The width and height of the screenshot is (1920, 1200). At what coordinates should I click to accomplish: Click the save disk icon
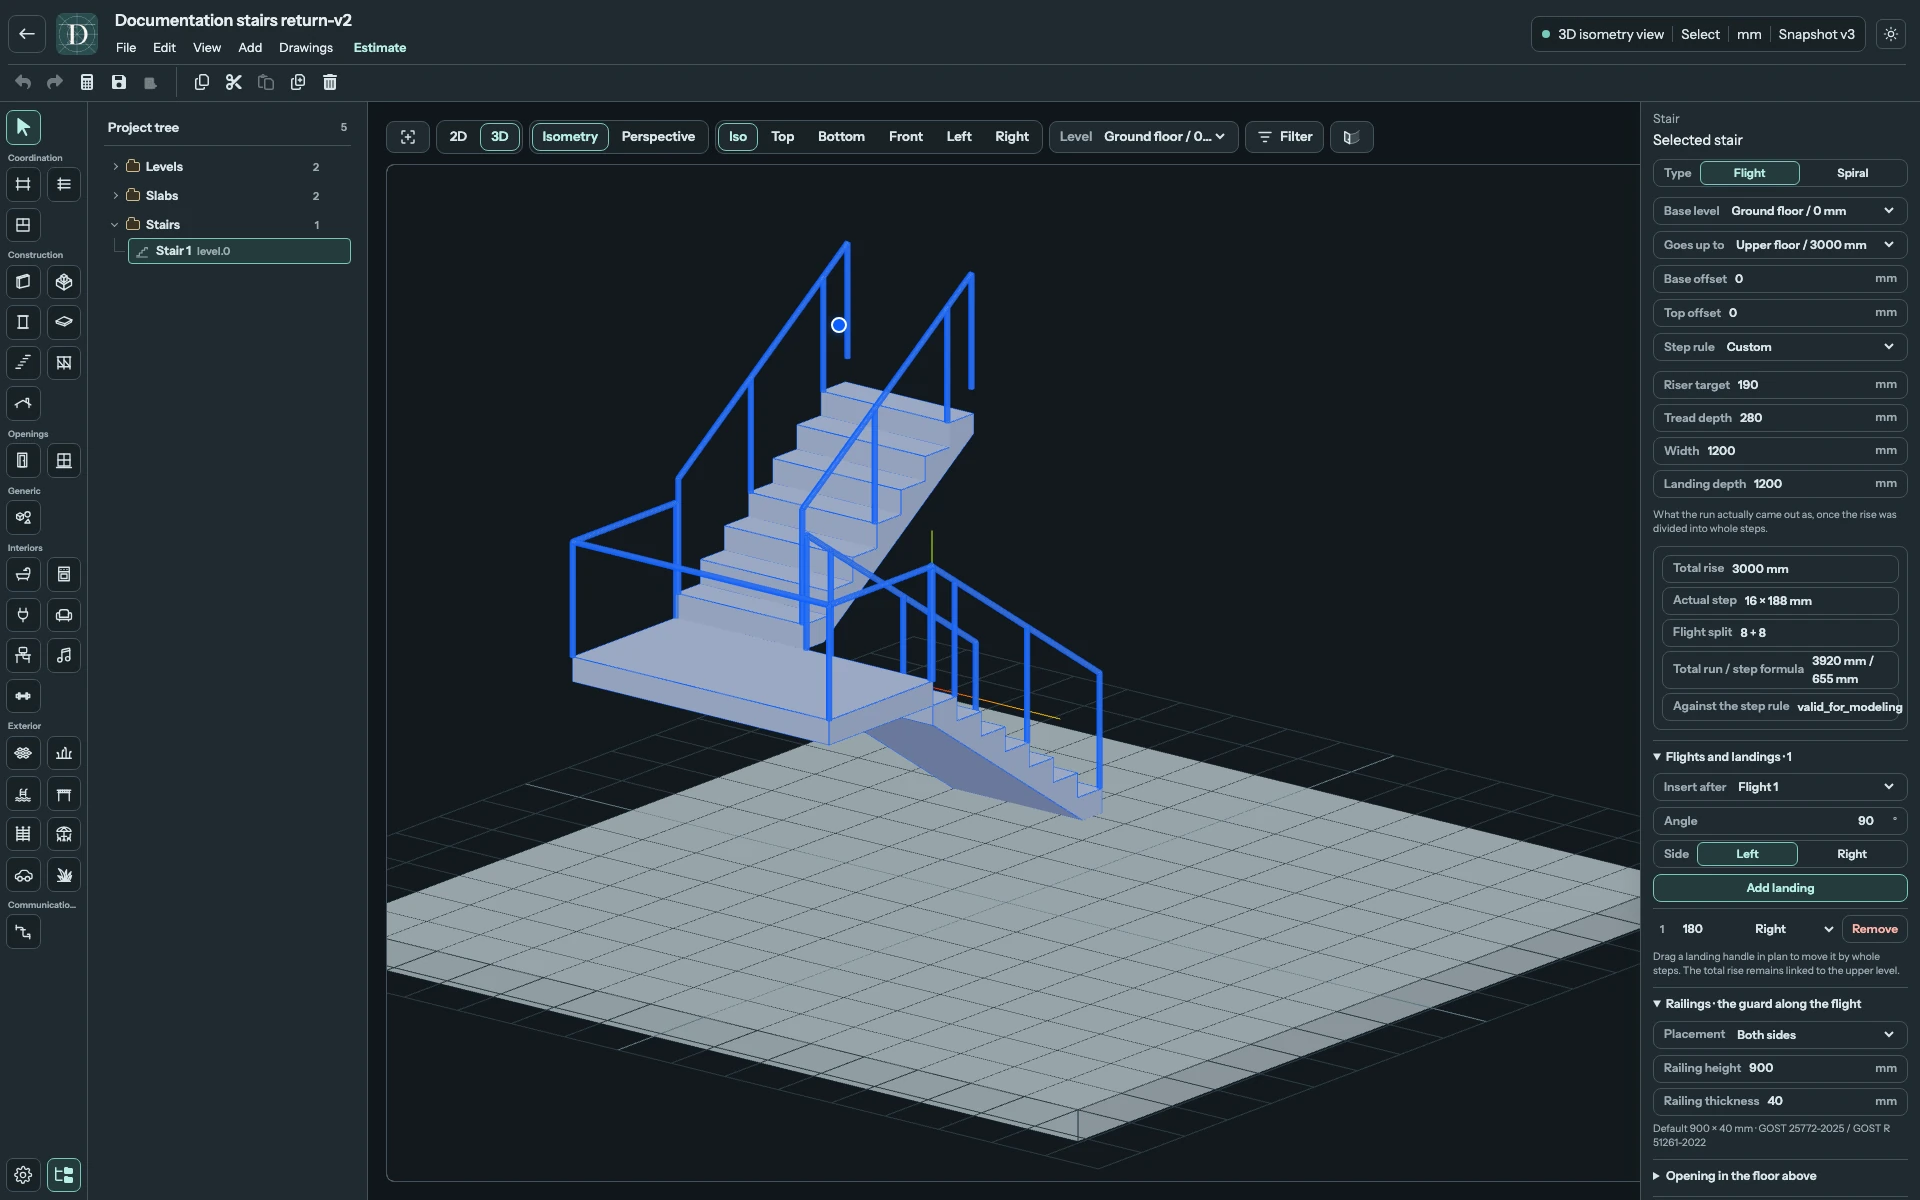[119, 82]
